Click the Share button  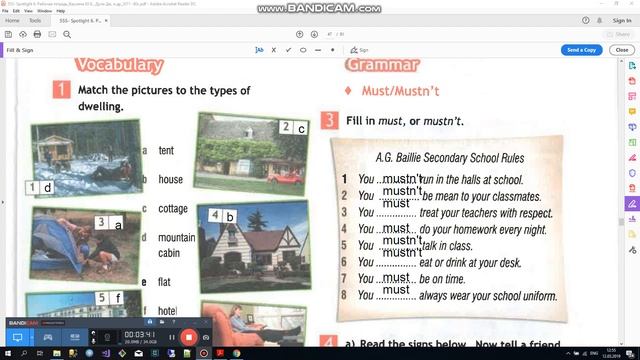click(x=619, y=35)
